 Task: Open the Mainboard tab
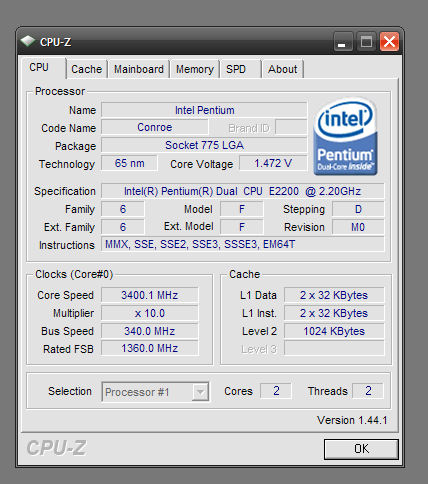coord(139,69)
